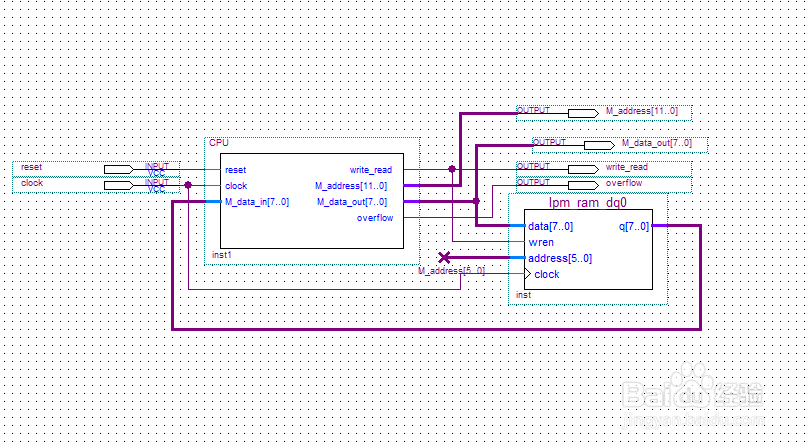The width and height of the screenshot is (811, 448).
Task: Select the data[7..0] port on the RAM
Action: pyautogui.click(x=550, y=226)
